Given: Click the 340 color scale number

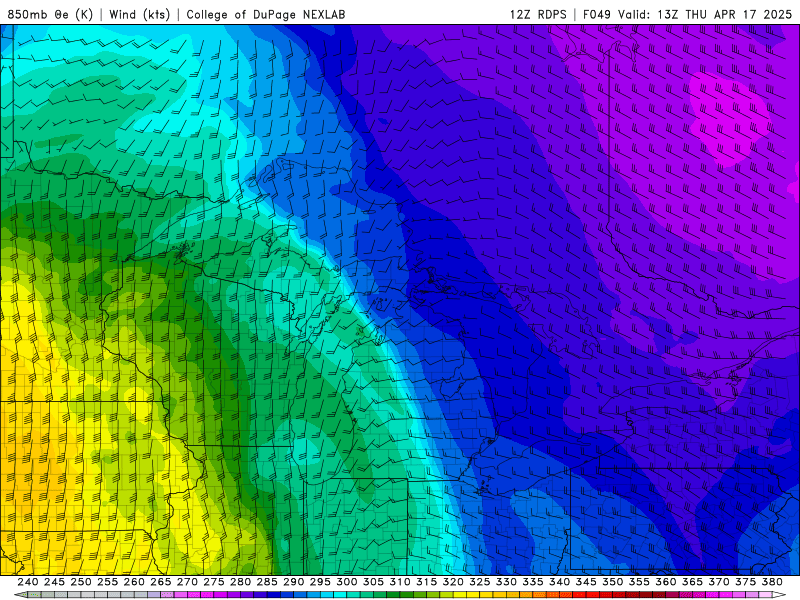Looking at the screenshot, I should point(559,582).
